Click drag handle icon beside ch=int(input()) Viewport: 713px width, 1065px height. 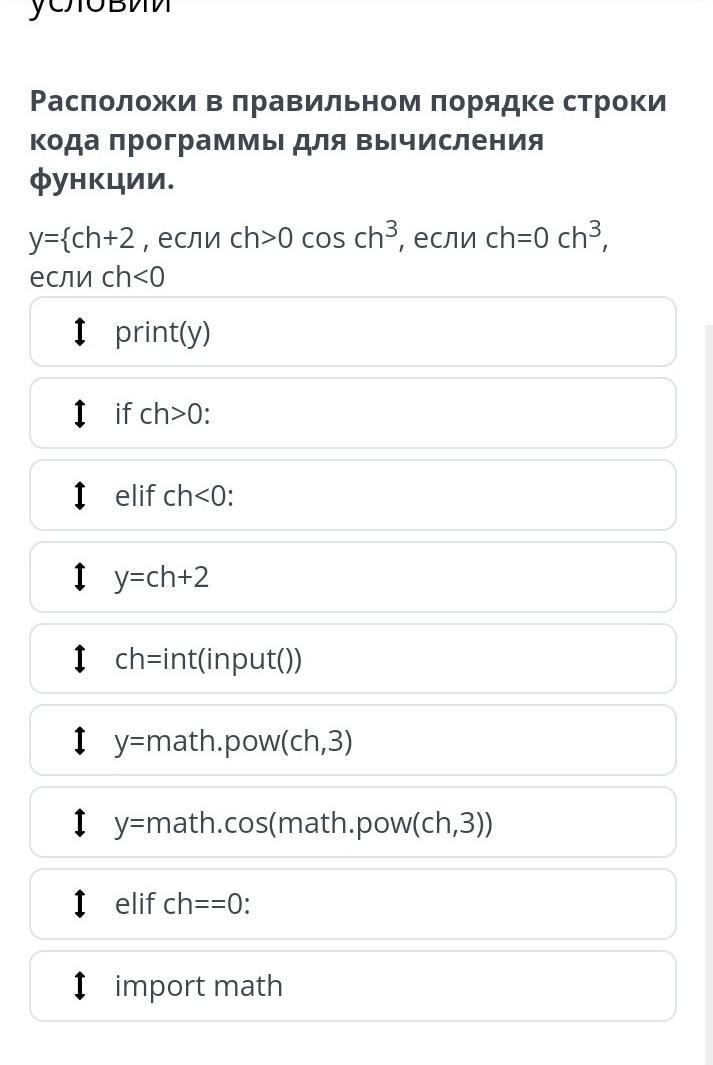coord(81,659)
